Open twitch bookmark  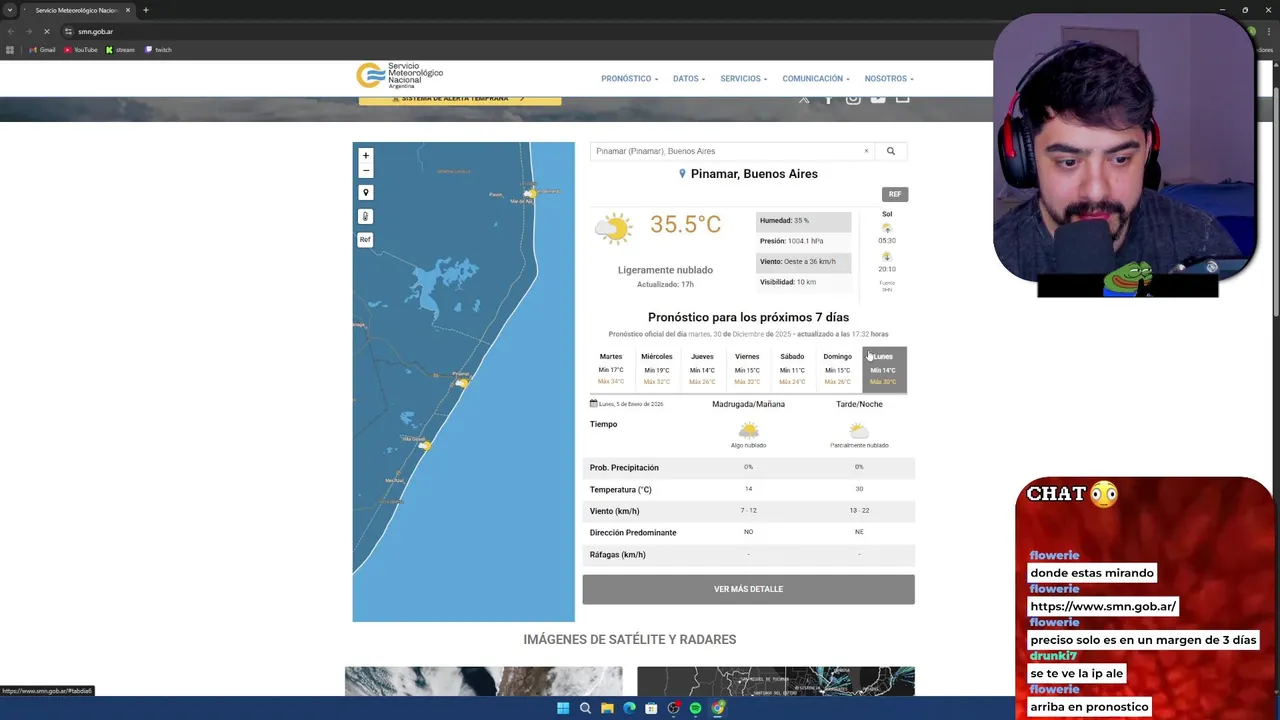[x=158, y=50]
